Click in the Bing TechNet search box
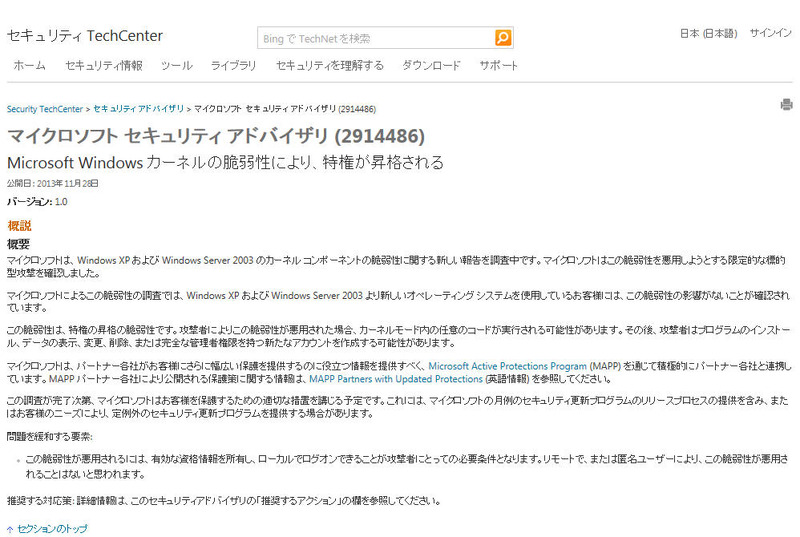The image size is (800, 537). [x=375, y=38]
